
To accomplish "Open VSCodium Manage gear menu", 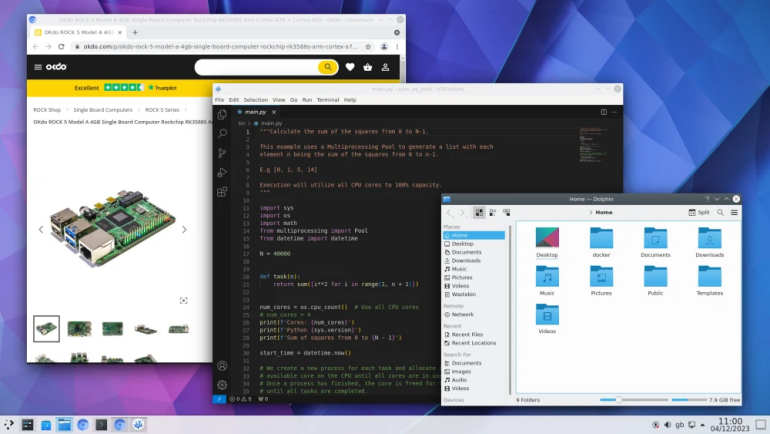I will pyautogui.click(x=222, y=383).
